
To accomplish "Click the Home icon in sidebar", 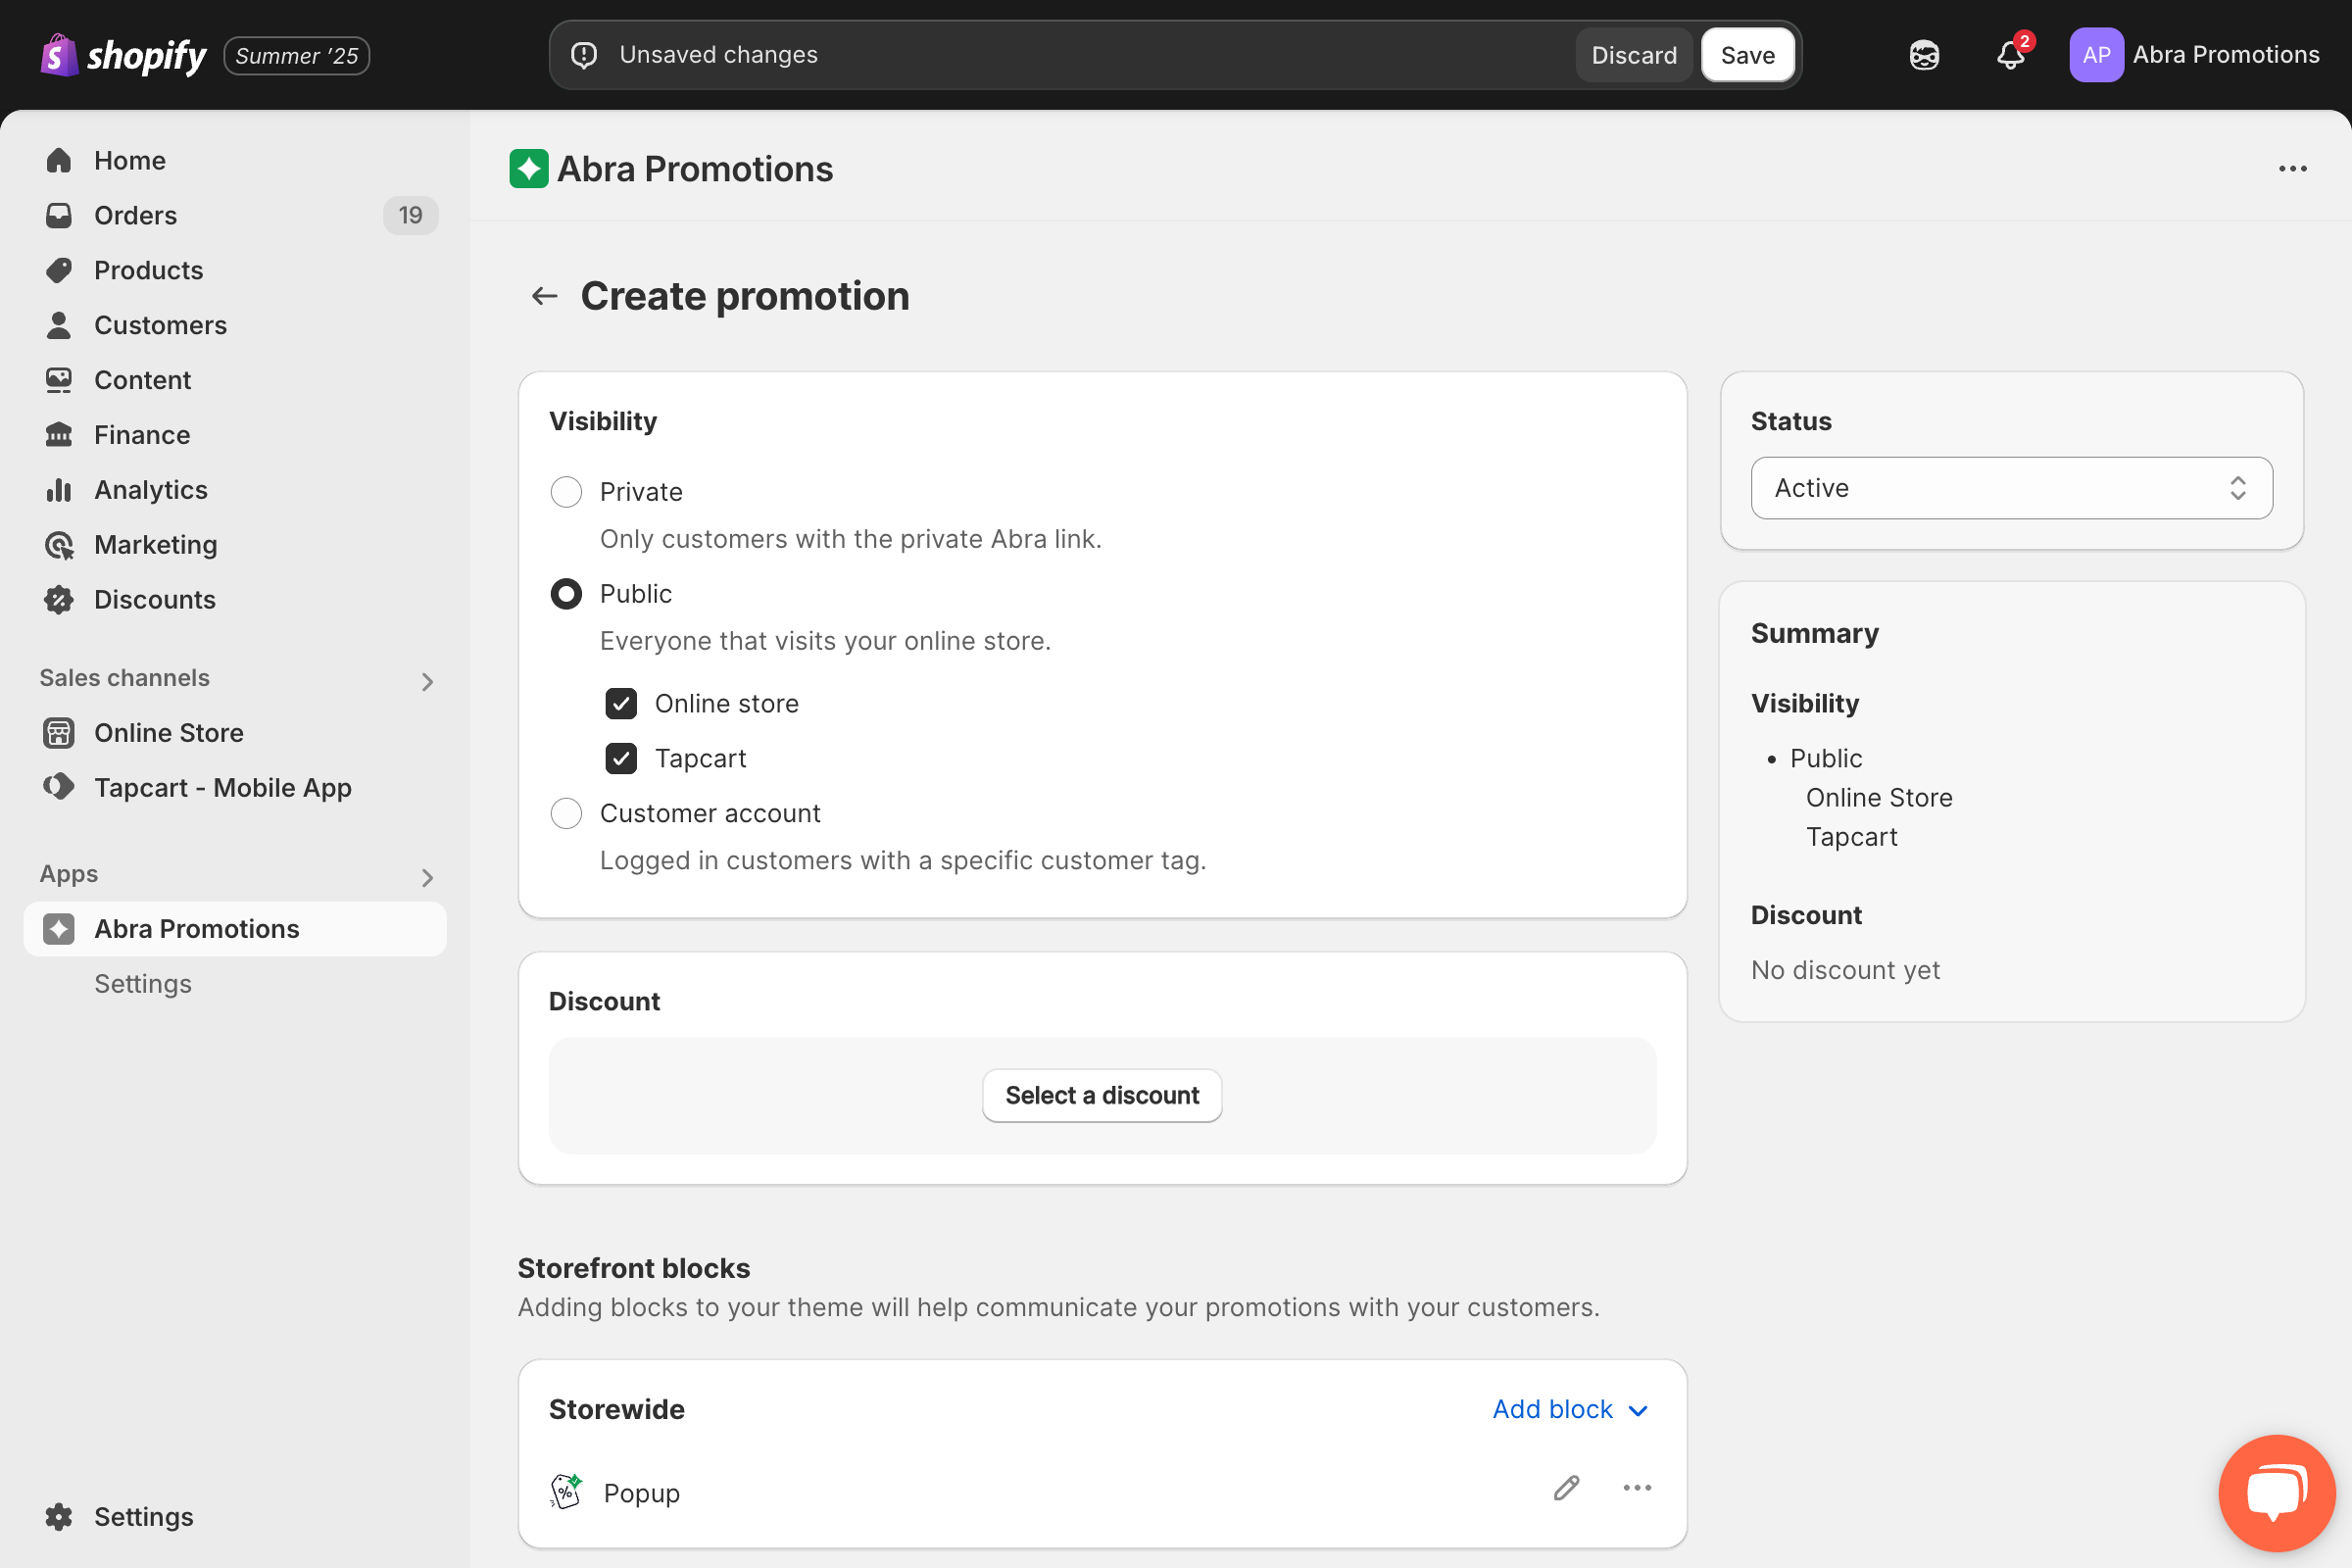I will (x=59, y=160).
